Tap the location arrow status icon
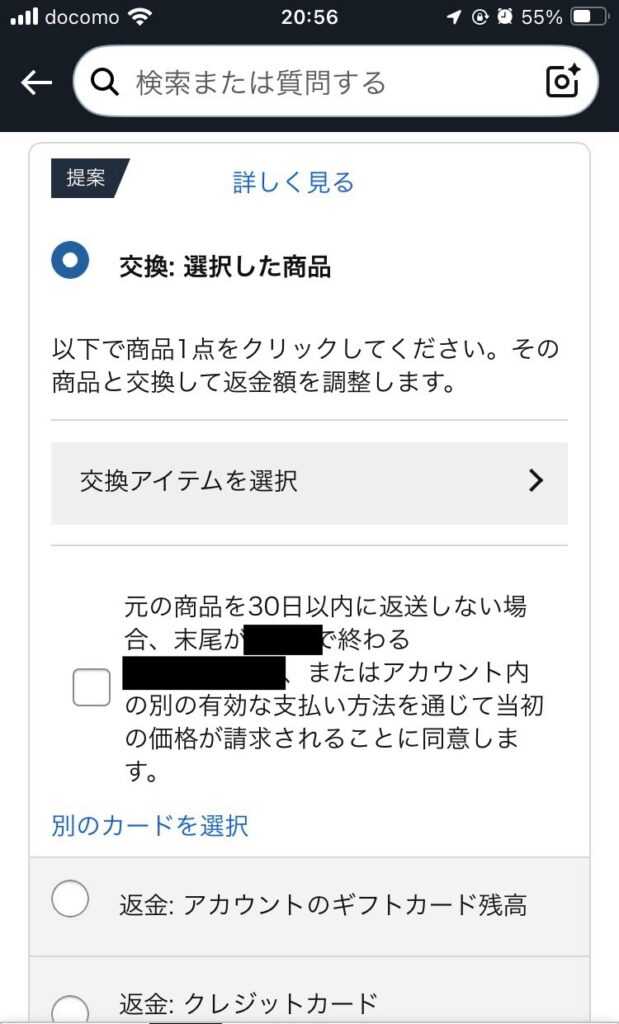Image resolution: width=619 pixels, height=1024 pixels. point(455,17)
